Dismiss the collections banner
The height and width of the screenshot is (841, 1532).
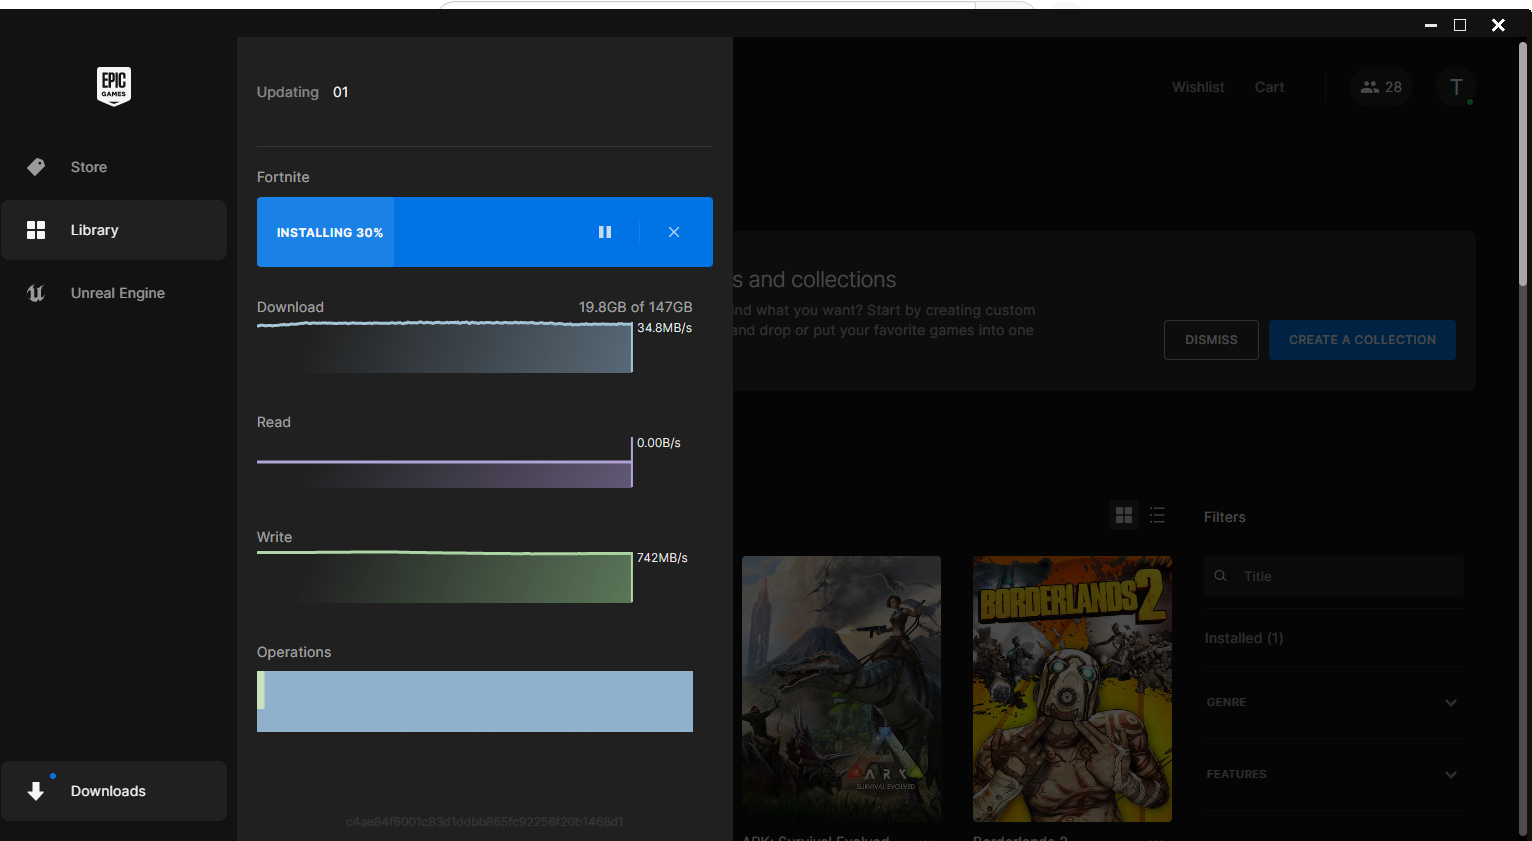click(1211, 340)
